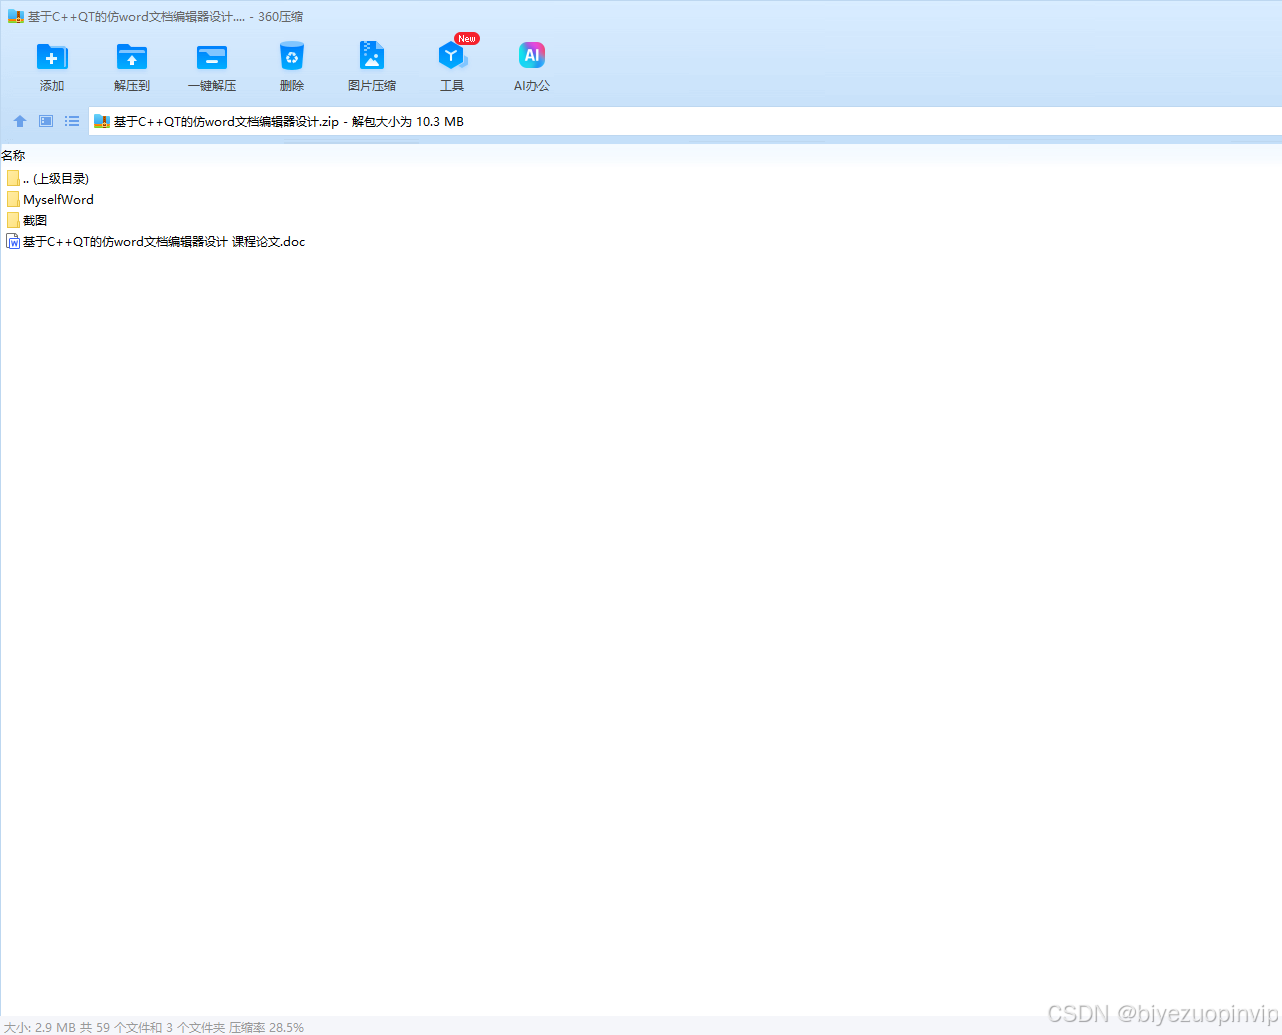Screen dimensions: 1282x1035
Task: Open the 工具 (Tools) icon
Action: point(452,56)
